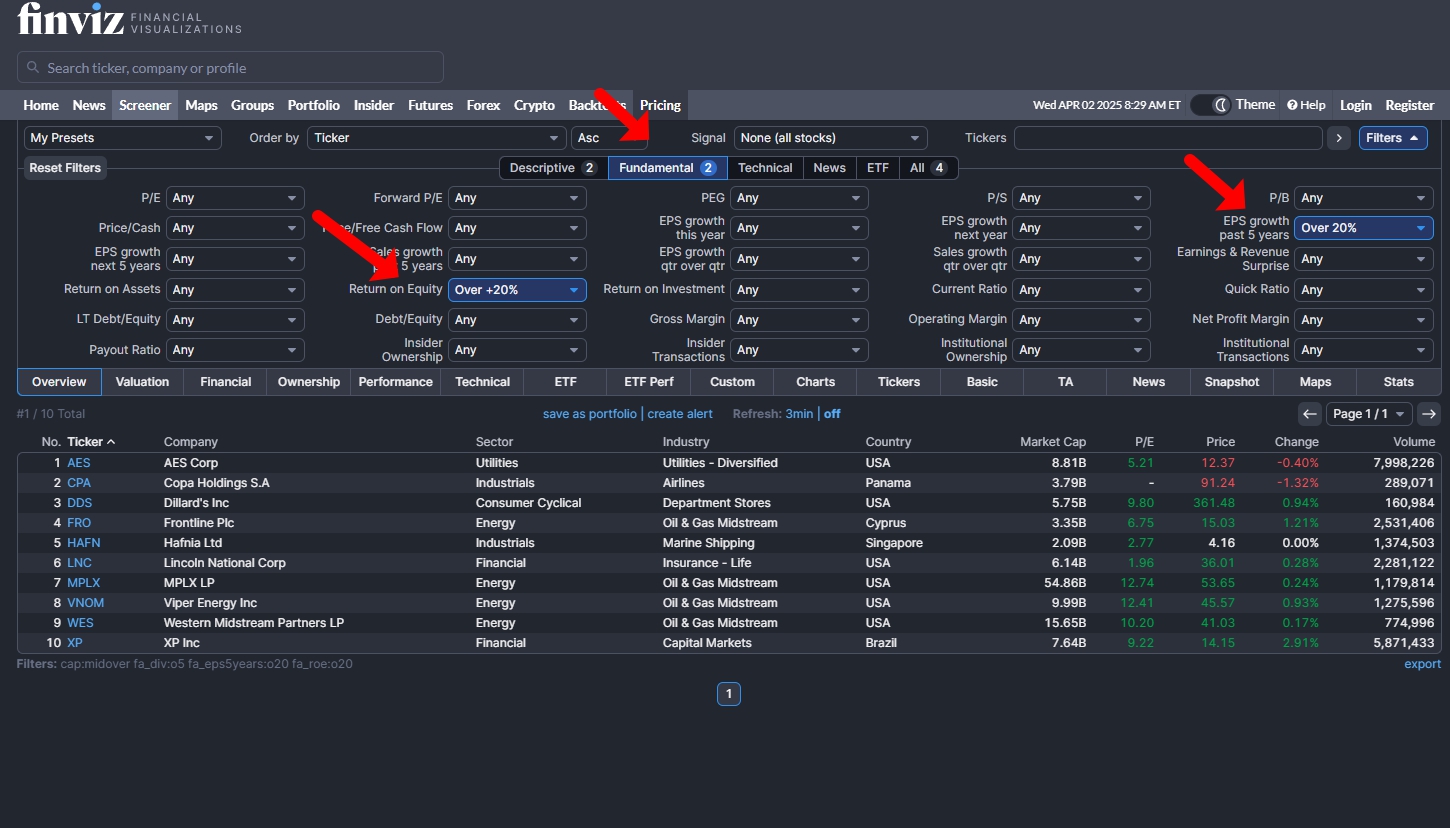1450x828 pixels.
Task: Open the XP ticker link
Action: [75, 643]
